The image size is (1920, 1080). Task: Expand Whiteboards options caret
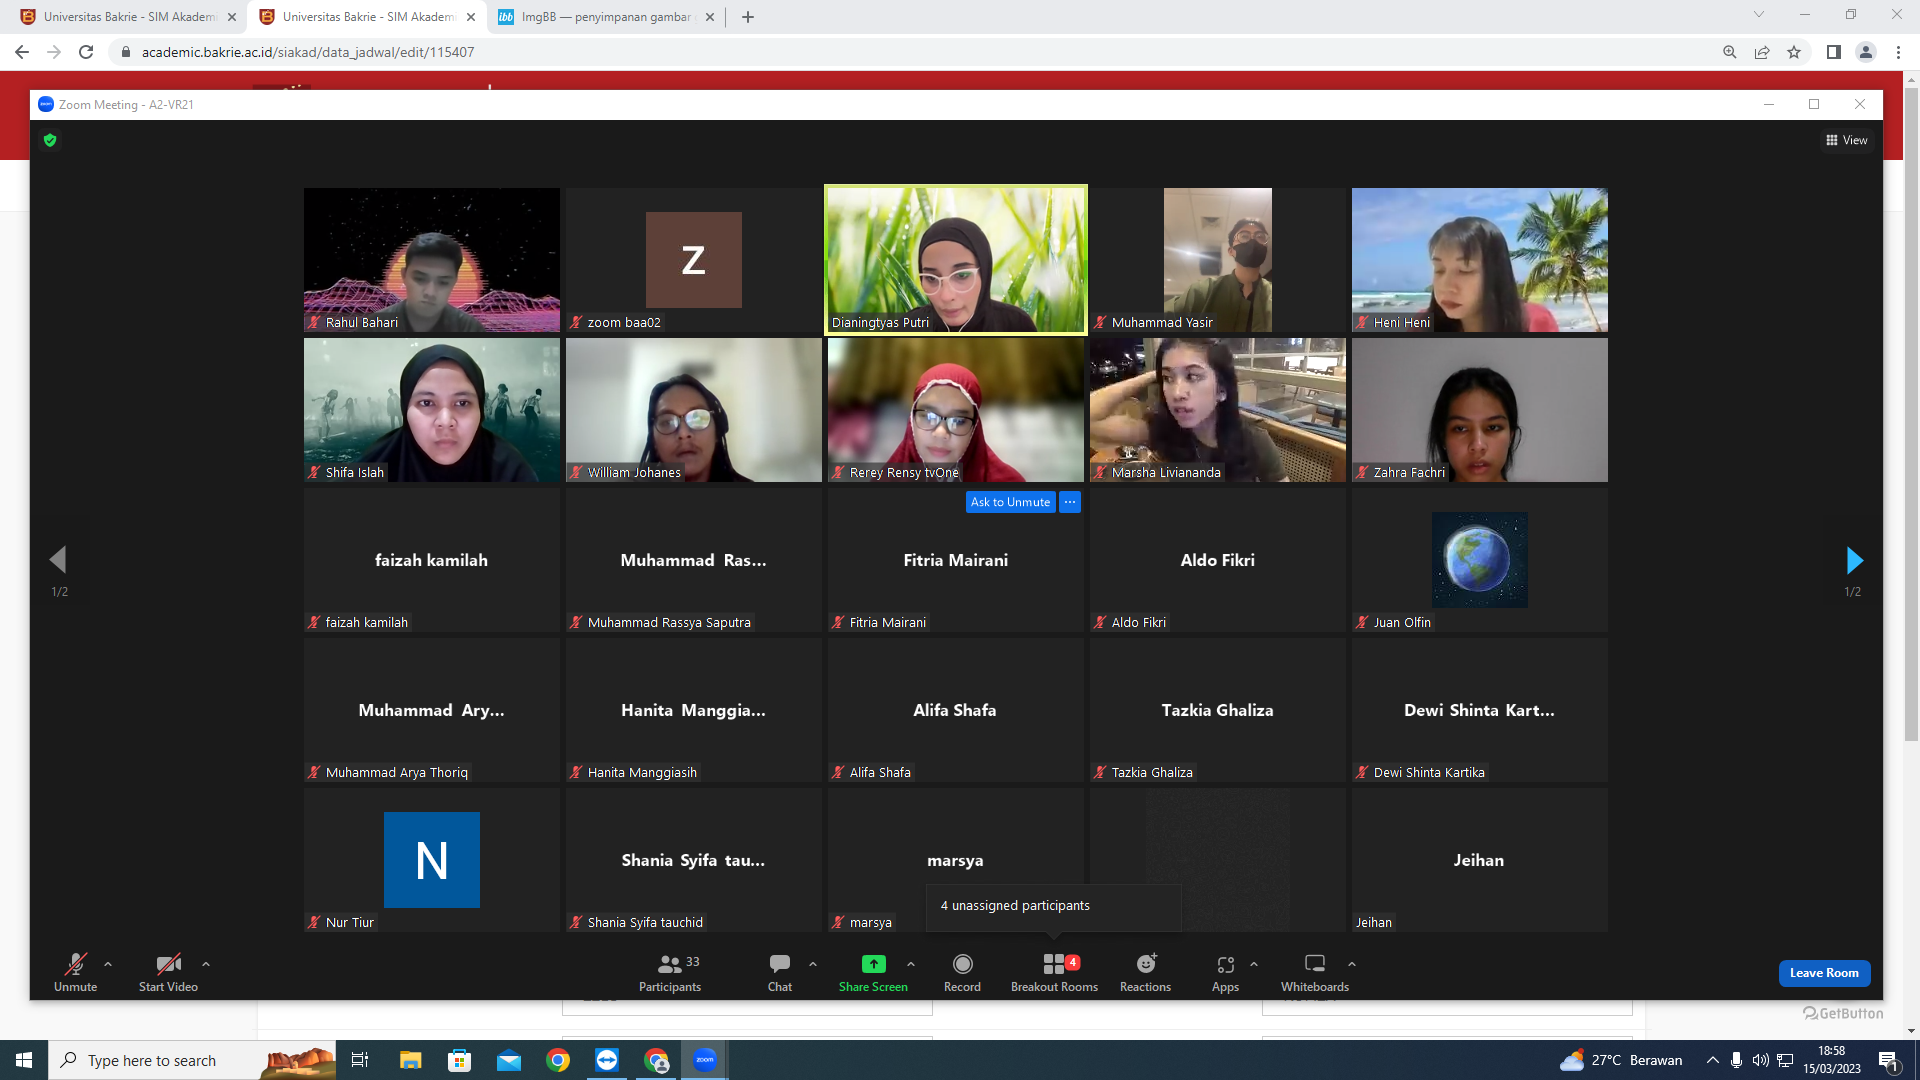[1352, 964]
